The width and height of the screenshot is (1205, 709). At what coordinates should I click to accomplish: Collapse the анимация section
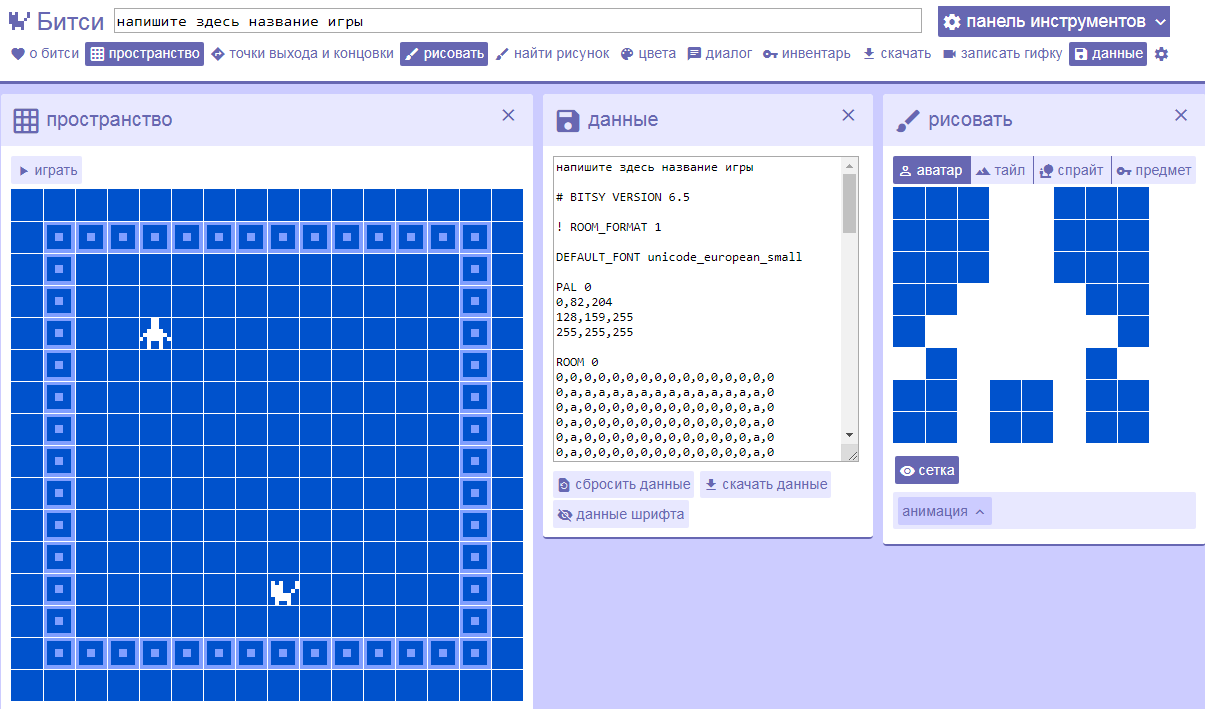click(x=944, y=511)
